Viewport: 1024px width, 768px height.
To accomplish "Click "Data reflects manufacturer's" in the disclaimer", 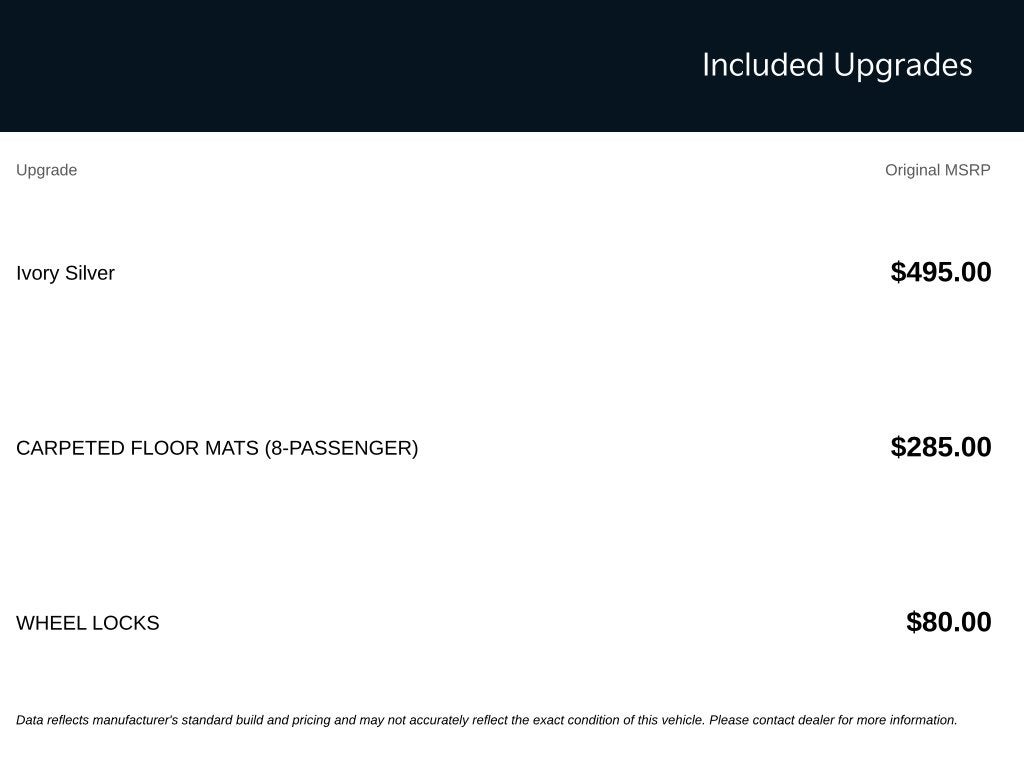I will coord(97,720).
